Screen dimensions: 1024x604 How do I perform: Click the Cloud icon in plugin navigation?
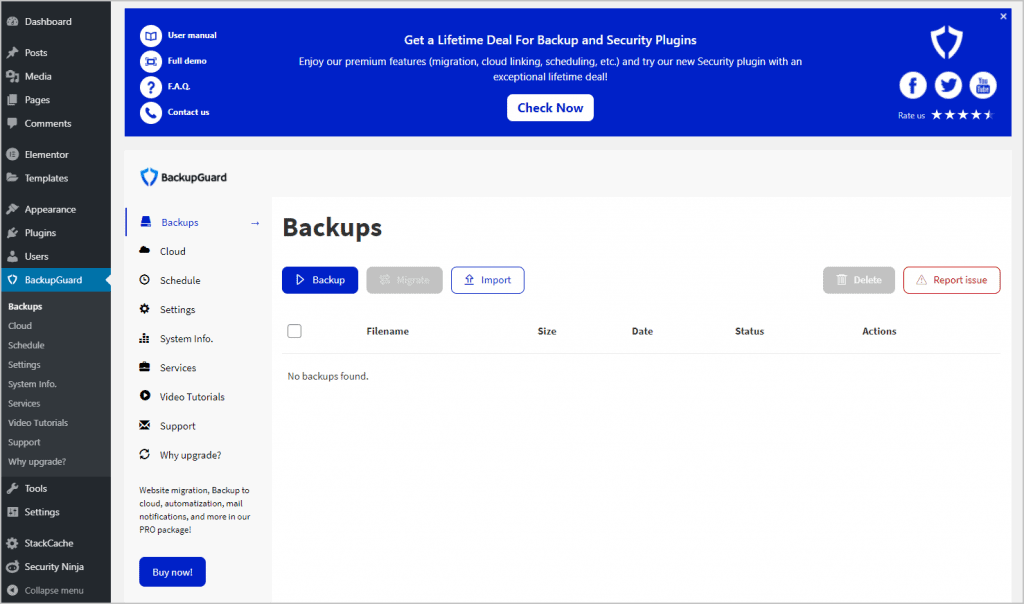coord(145,251)
